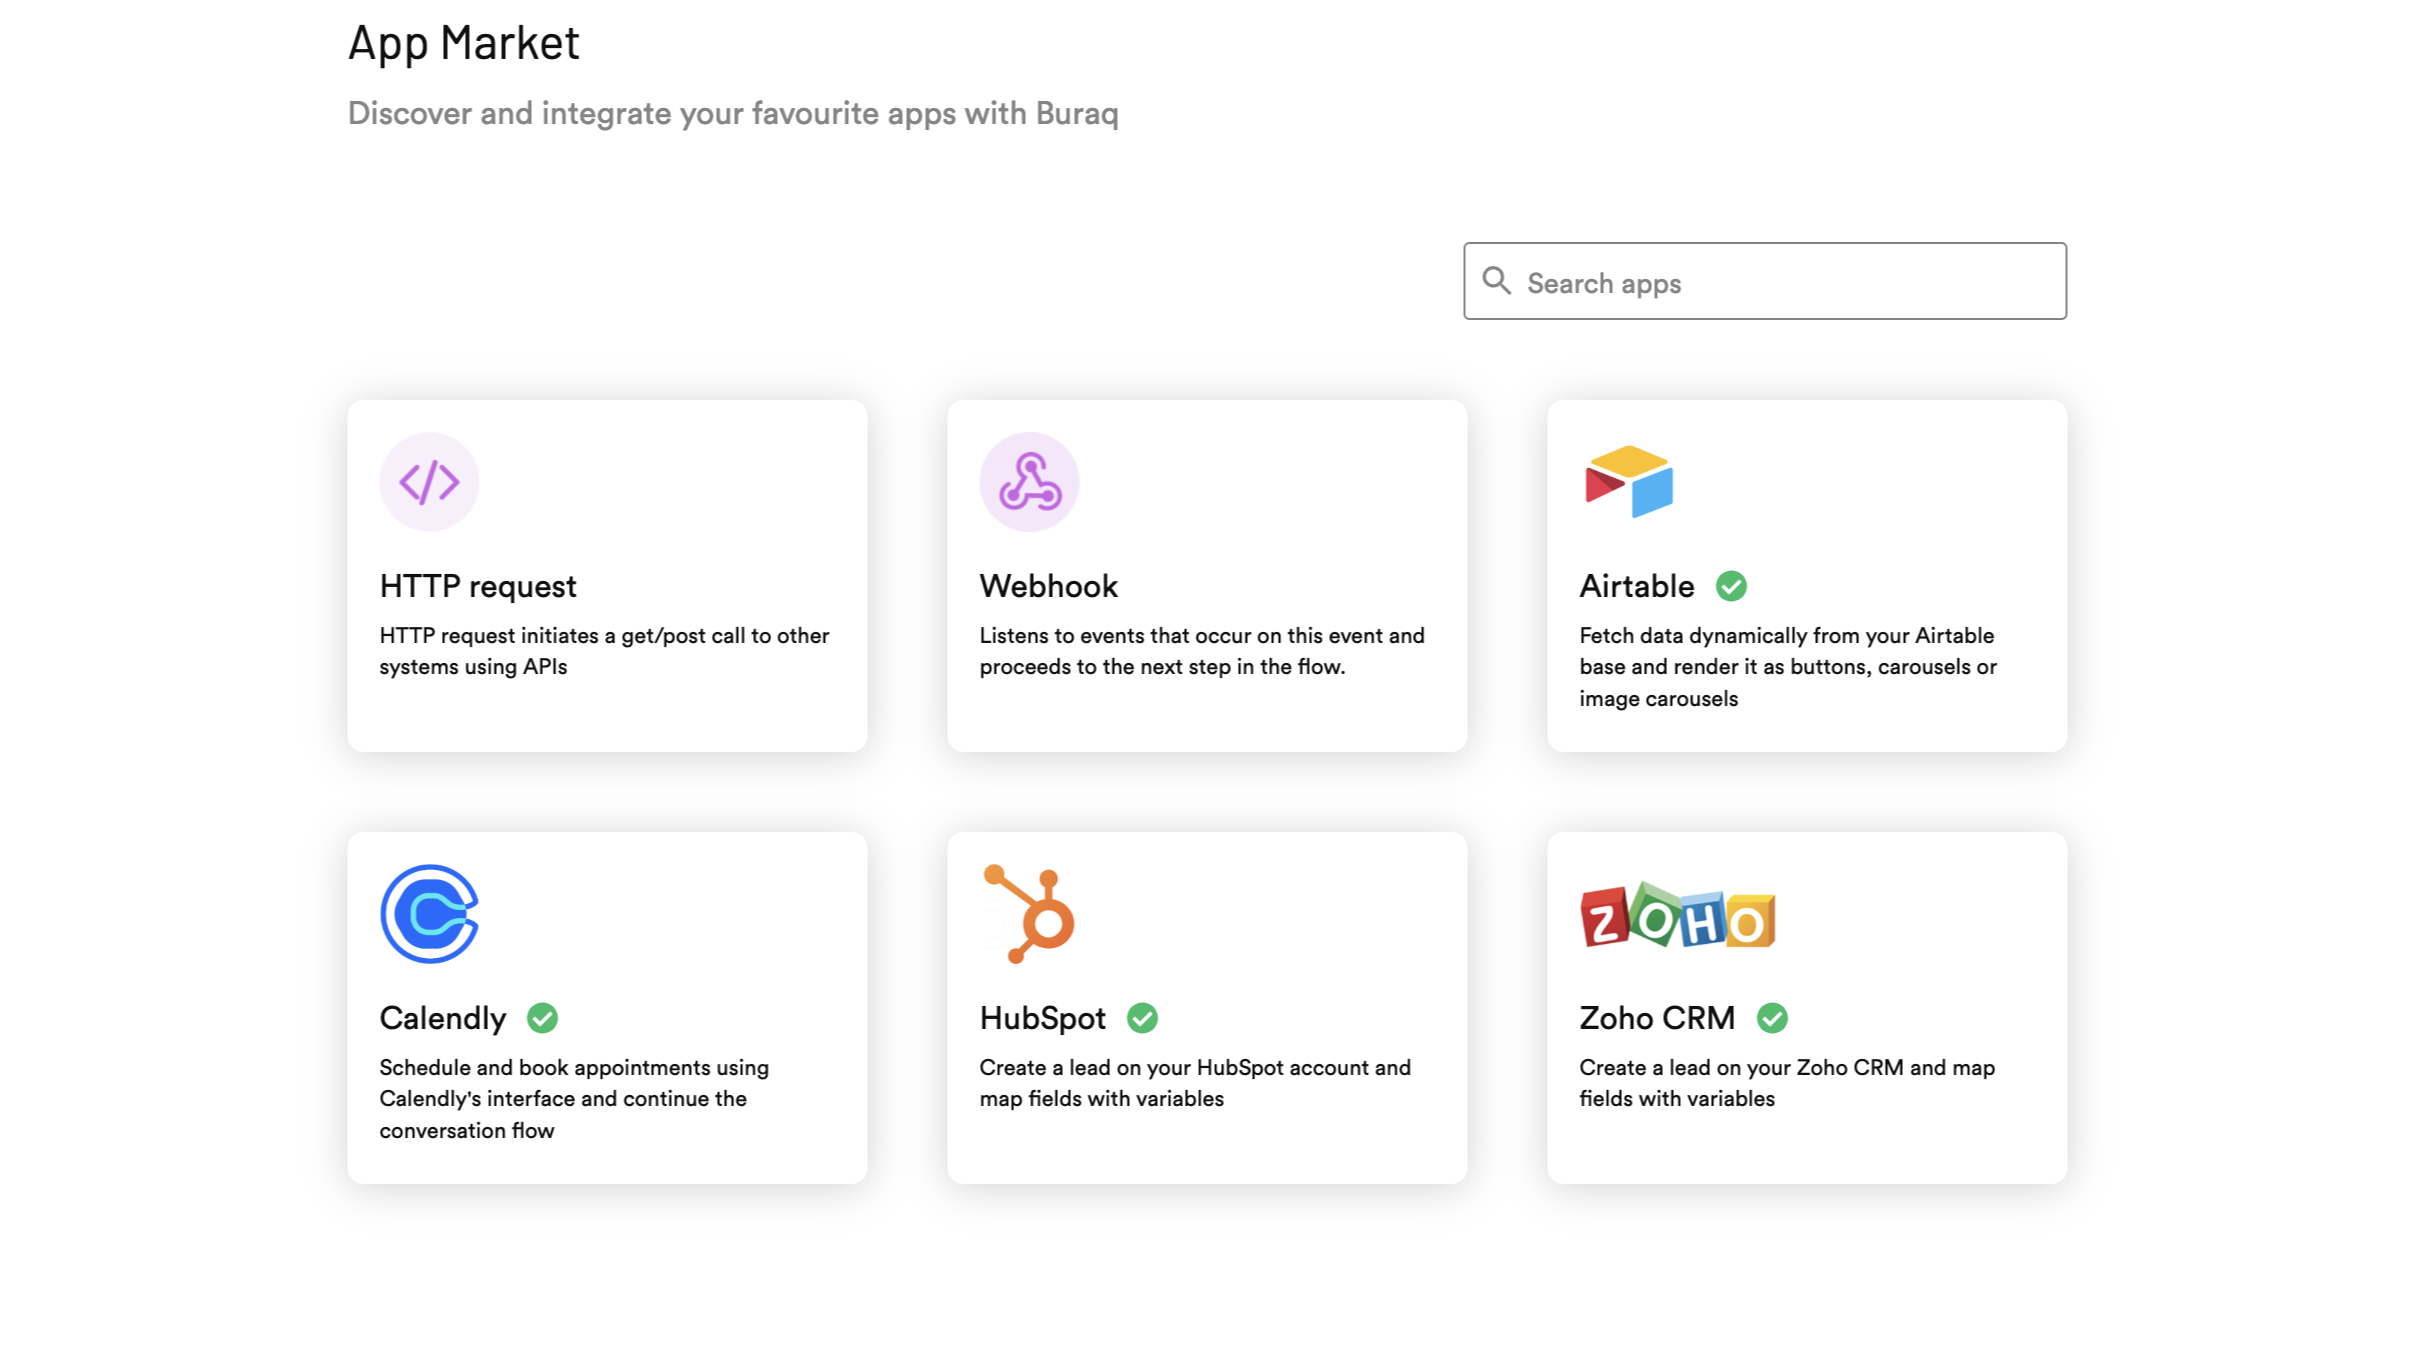
Task: Click the Webhook purple icon
Action: click(1029, 482)
